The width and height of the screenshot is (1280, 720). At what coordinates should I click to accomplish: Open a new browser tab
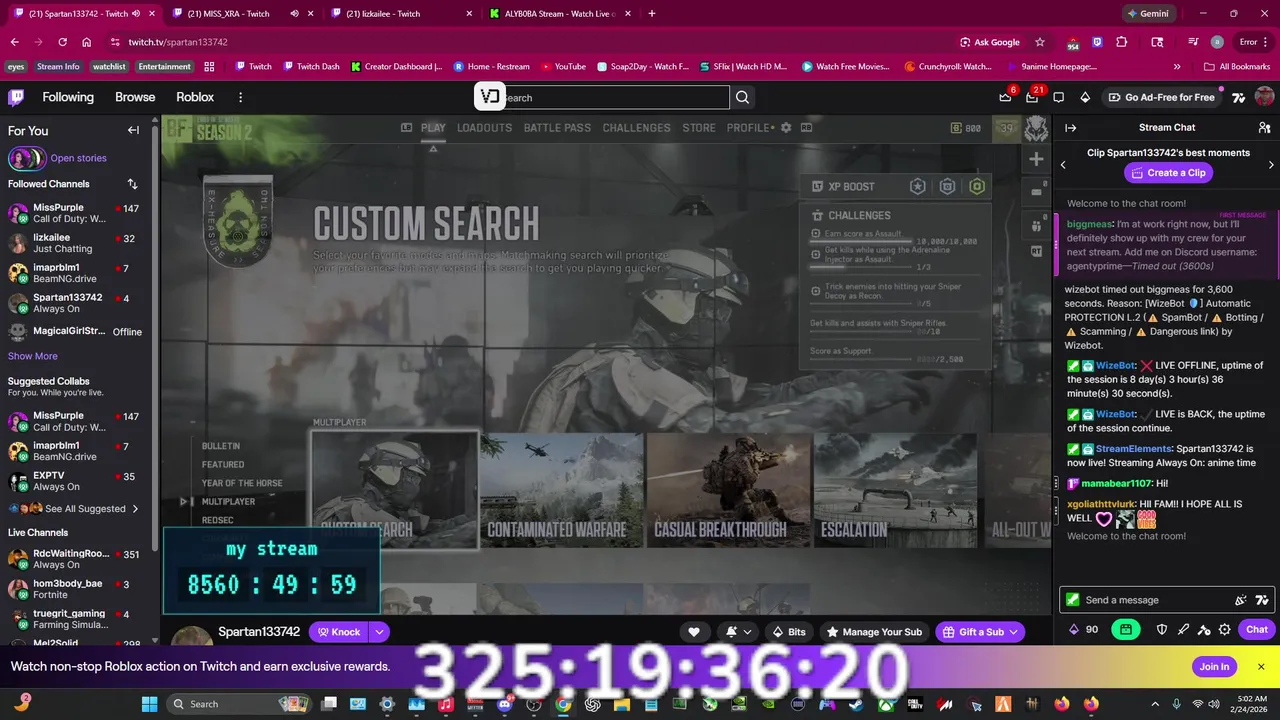652,14
